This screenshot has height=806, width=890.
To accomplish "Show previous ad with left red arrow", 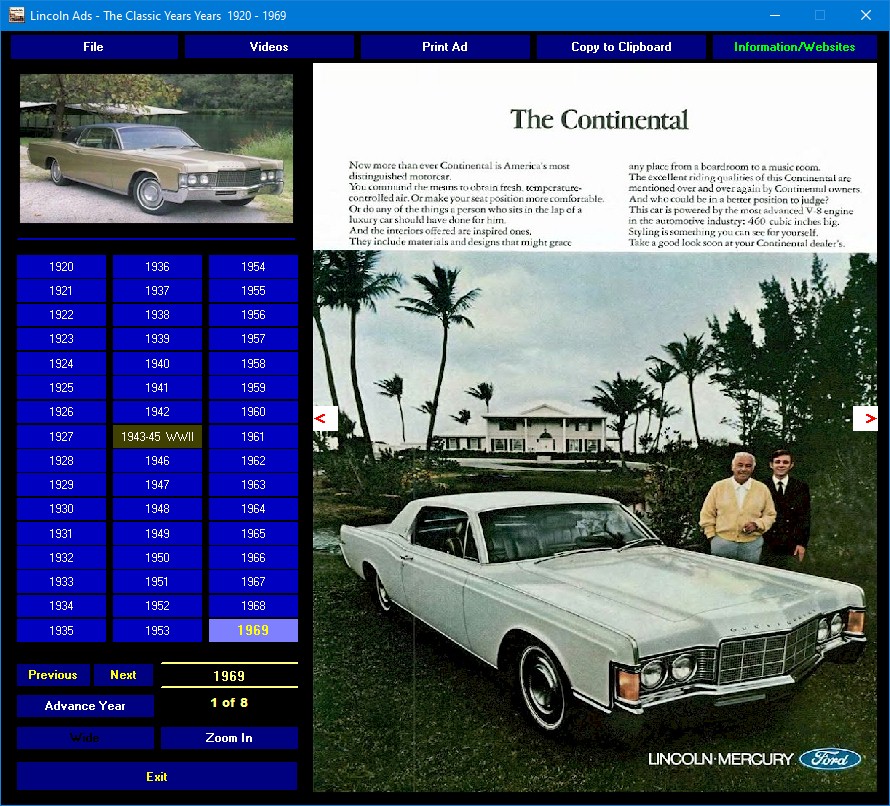I will 326,418.
